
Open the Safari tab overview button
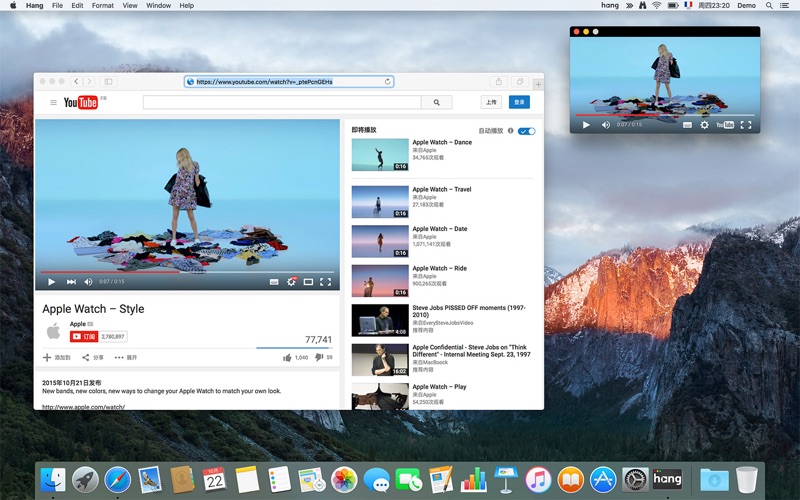pos(520,81)
